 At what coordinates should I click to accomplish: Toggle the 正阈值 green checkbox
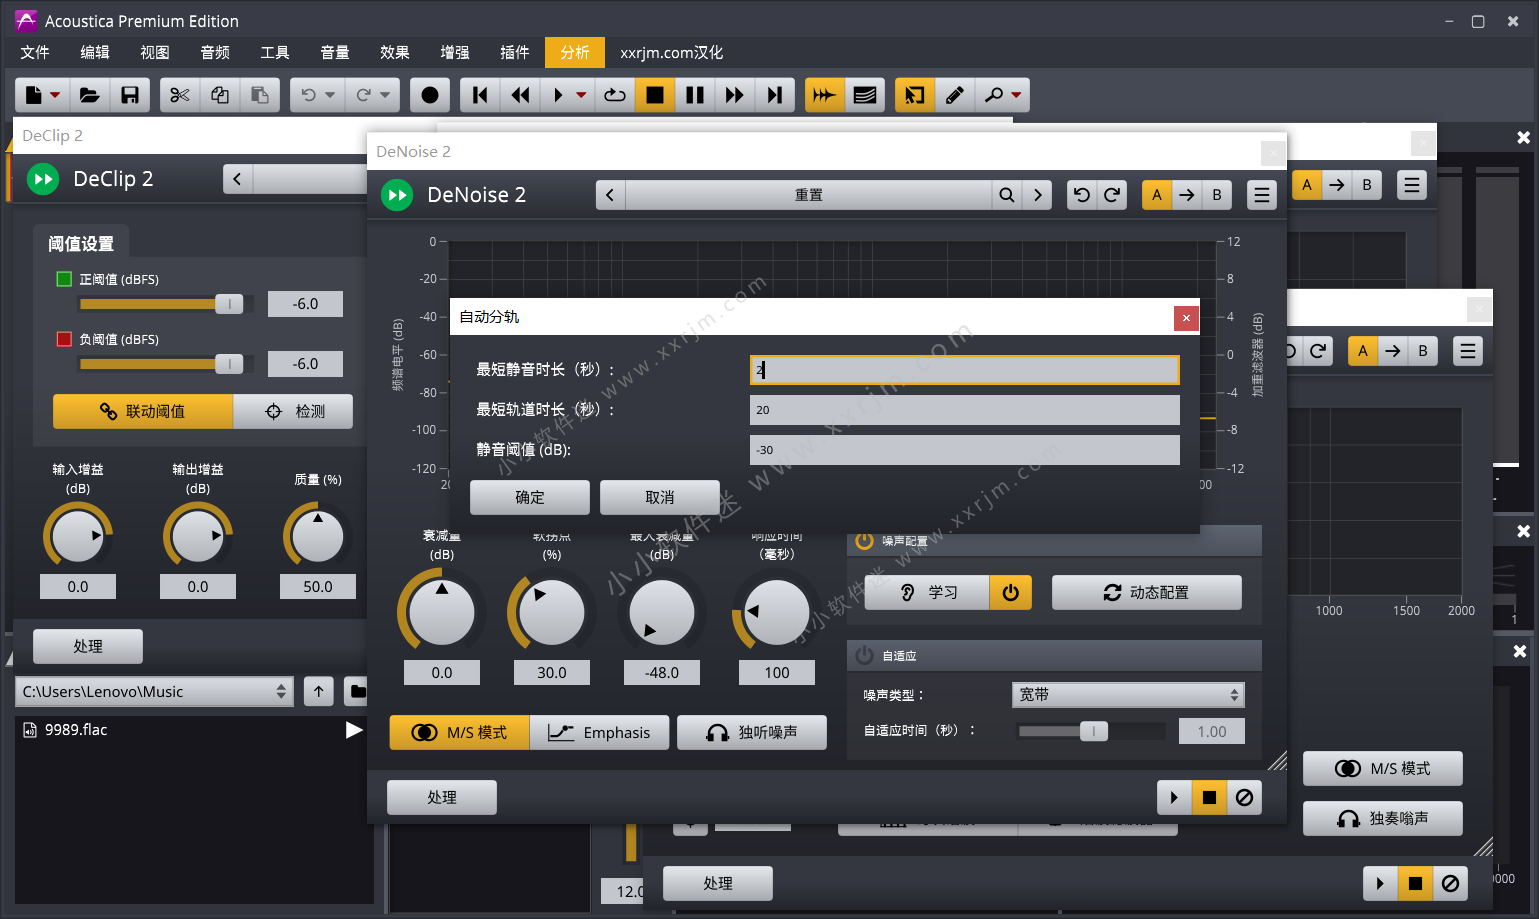[65, 279]
